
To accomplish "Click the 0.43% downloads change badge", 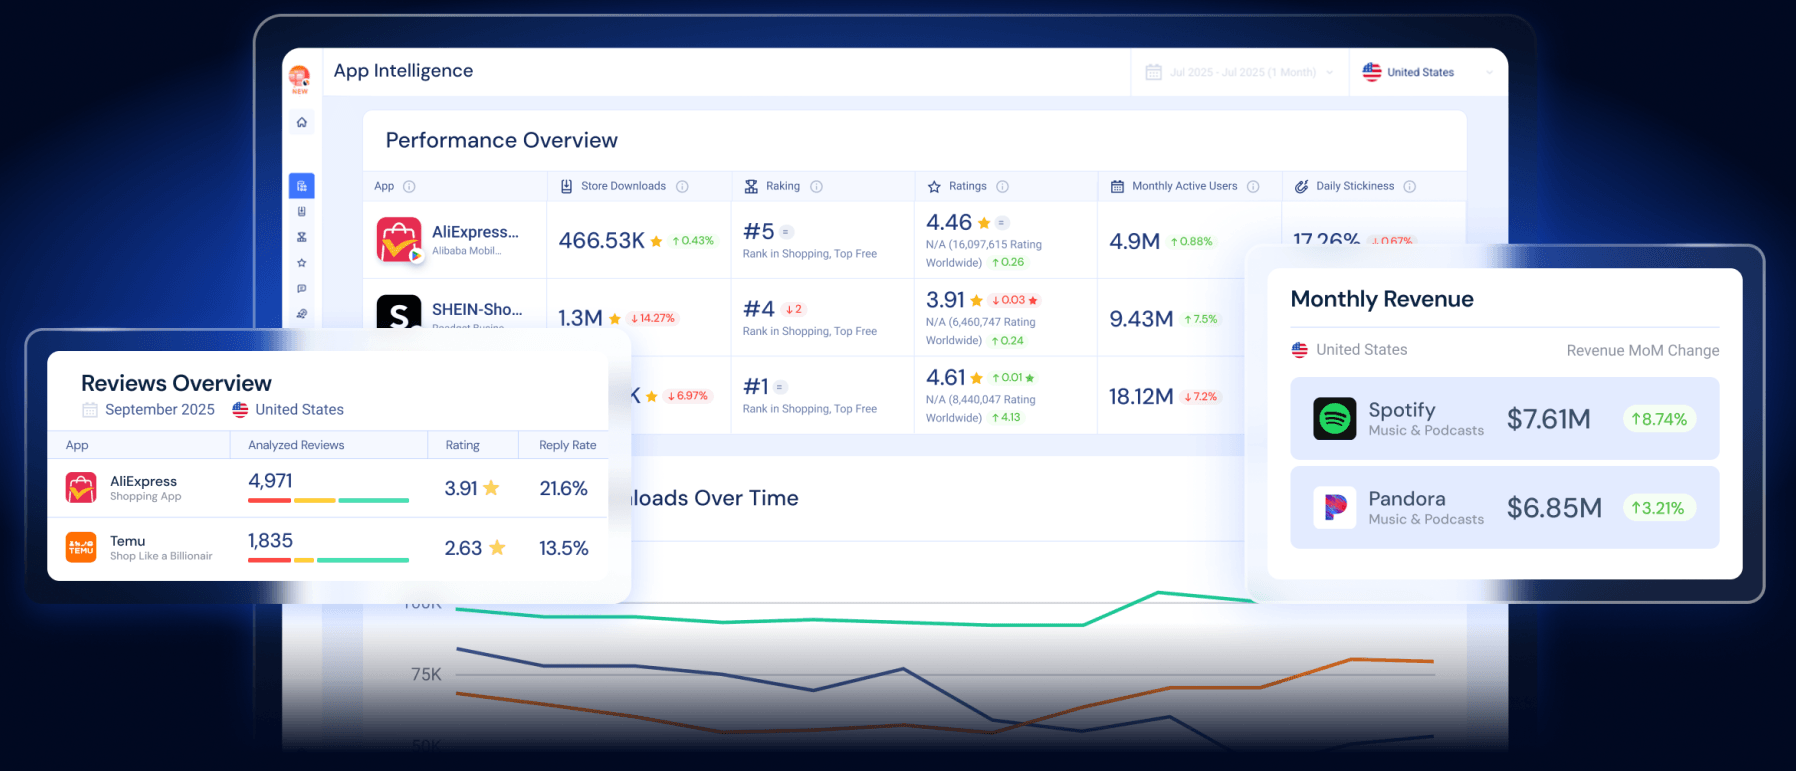I will 692,241.
